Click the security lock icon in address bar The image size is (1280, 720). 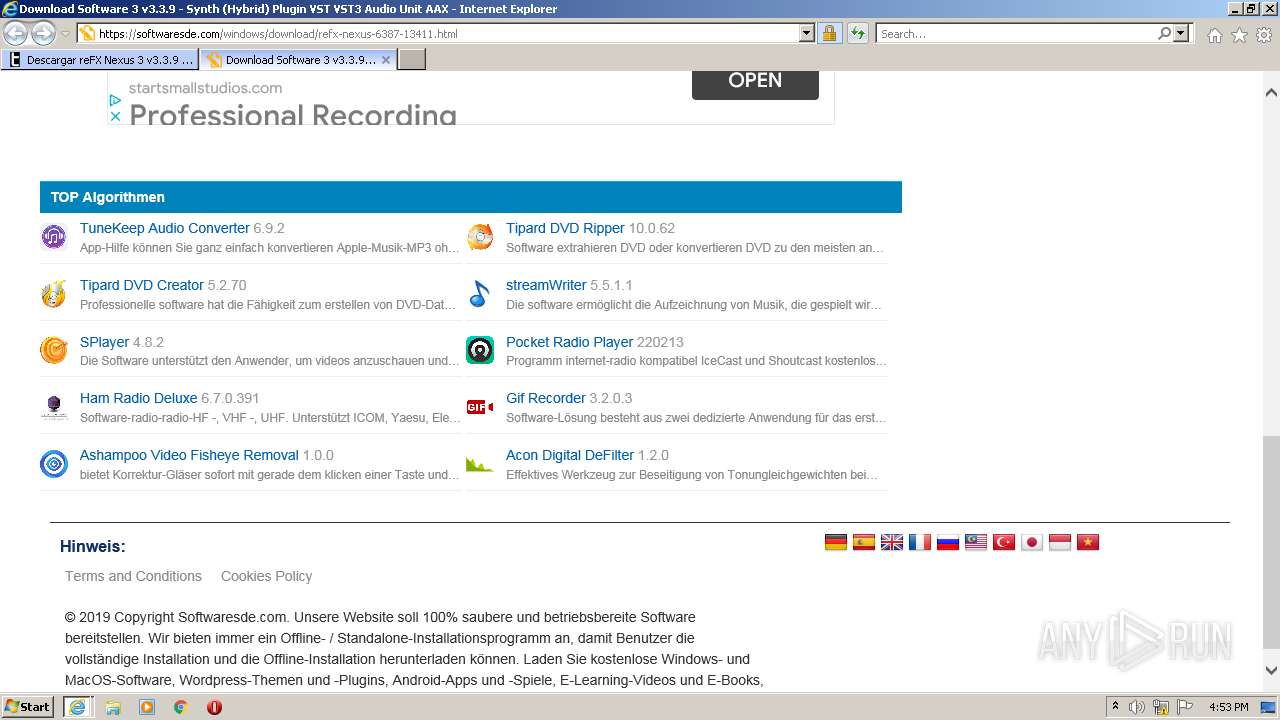click(829, 33)
